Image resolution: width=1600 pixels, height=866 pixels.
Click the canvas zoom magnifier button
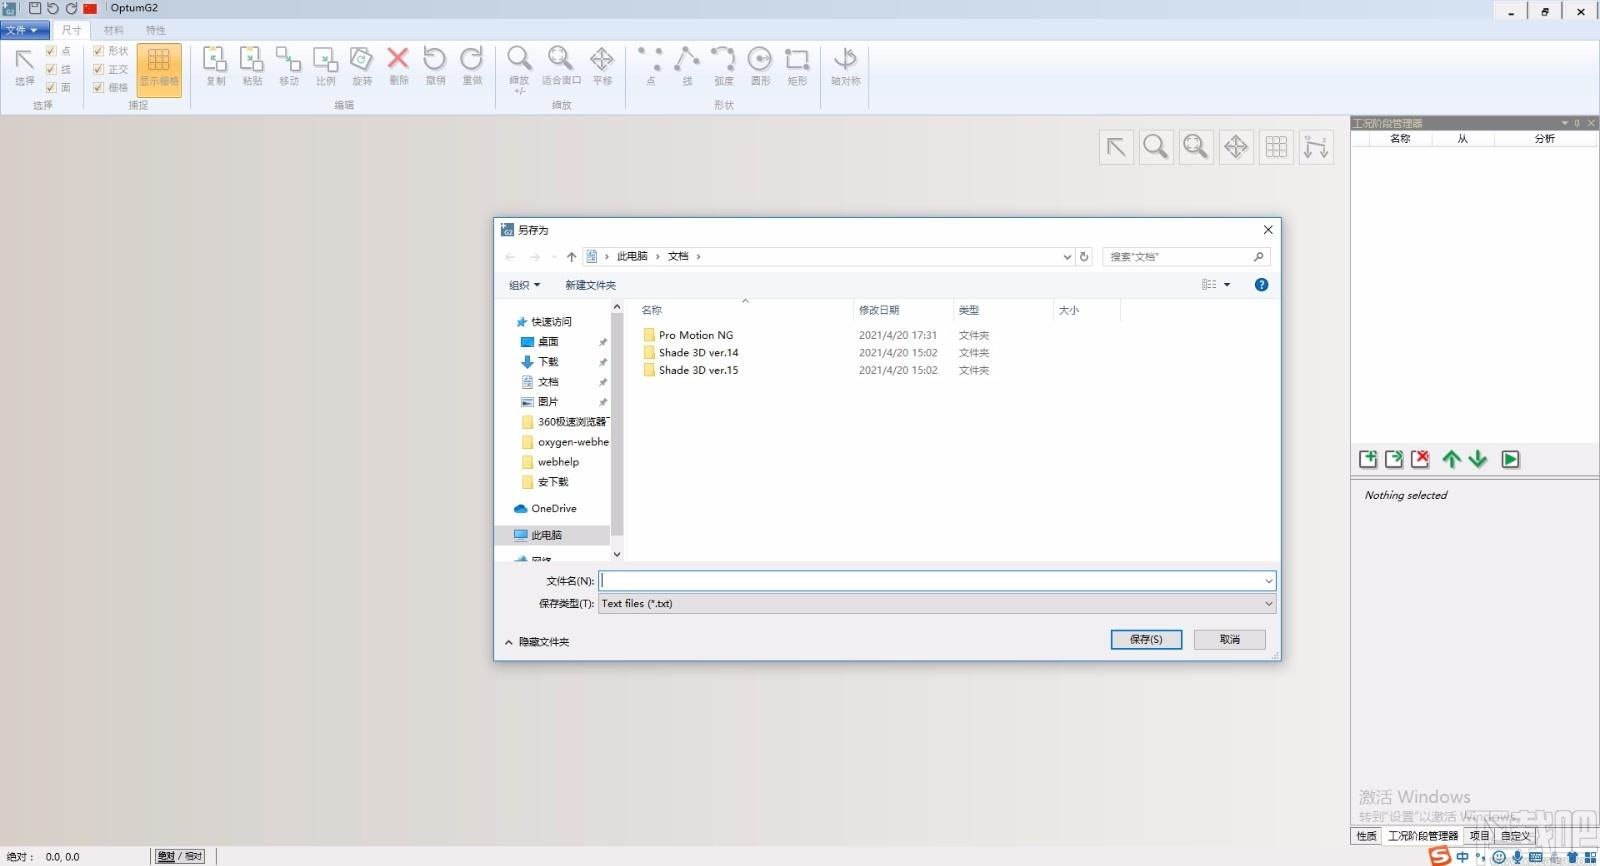[x=1156, y=148]
